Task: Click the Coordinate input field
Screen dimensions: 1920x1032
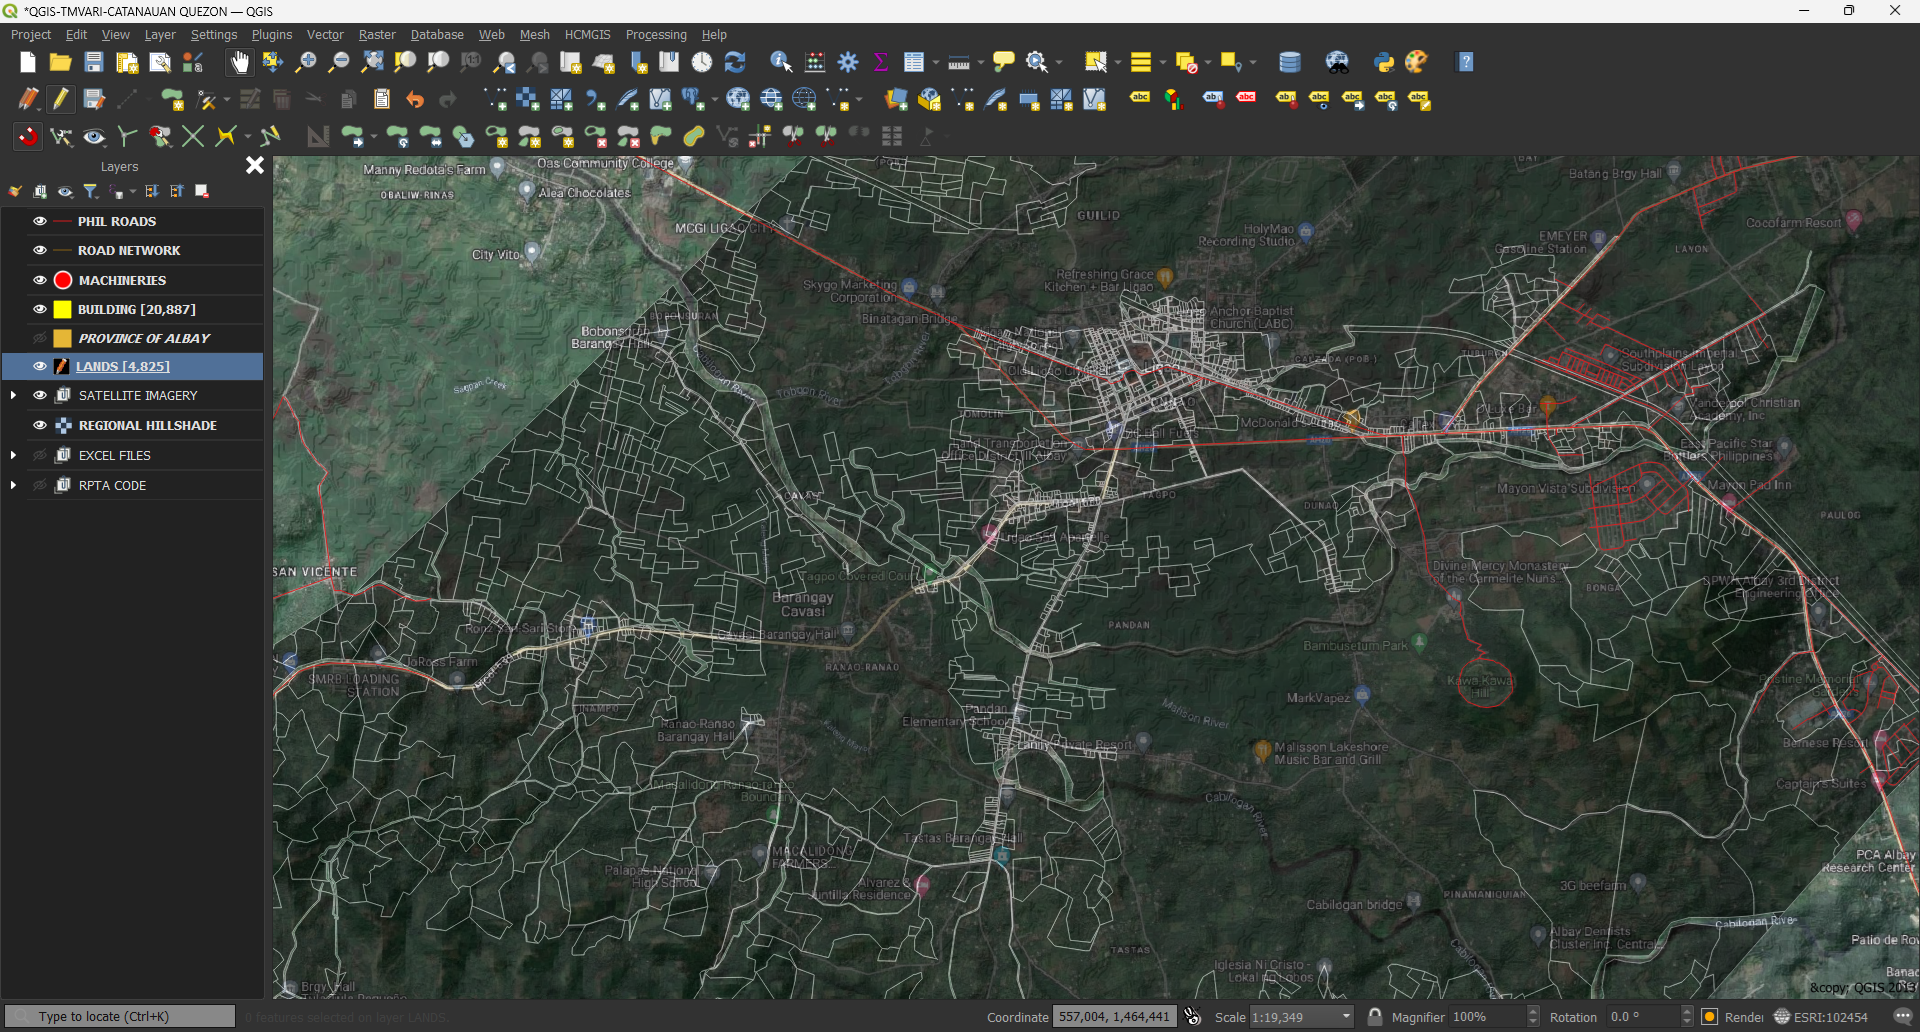Action: pos(1113,1016)
